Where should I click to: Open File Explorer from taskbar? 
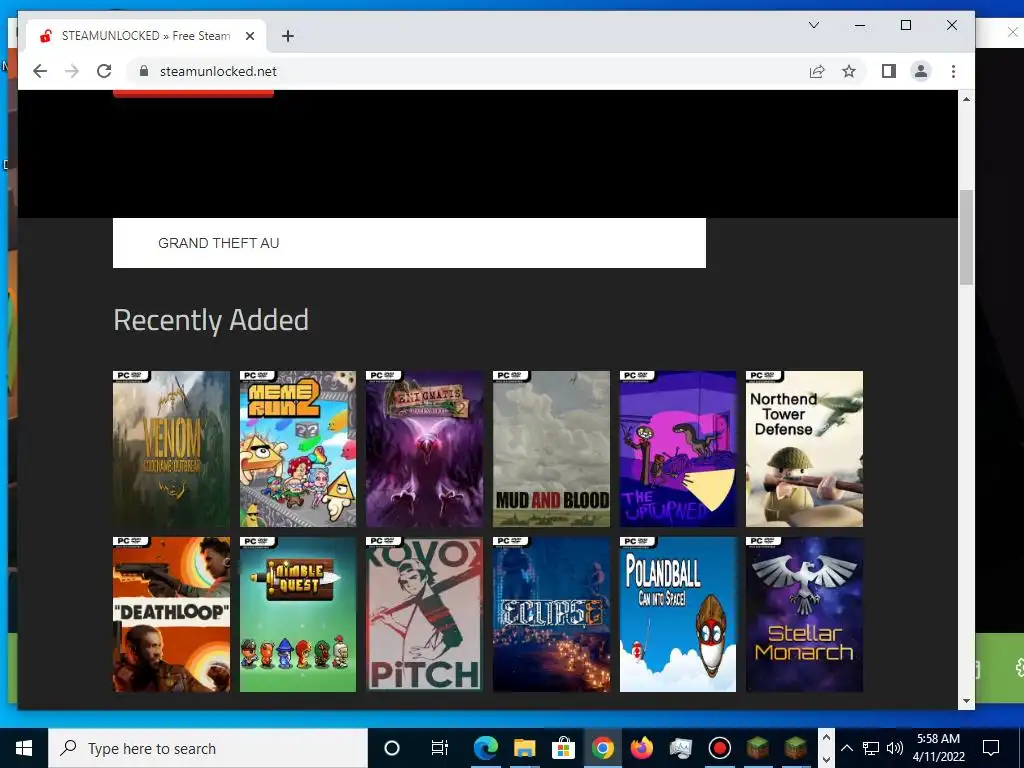pos(524,748)
